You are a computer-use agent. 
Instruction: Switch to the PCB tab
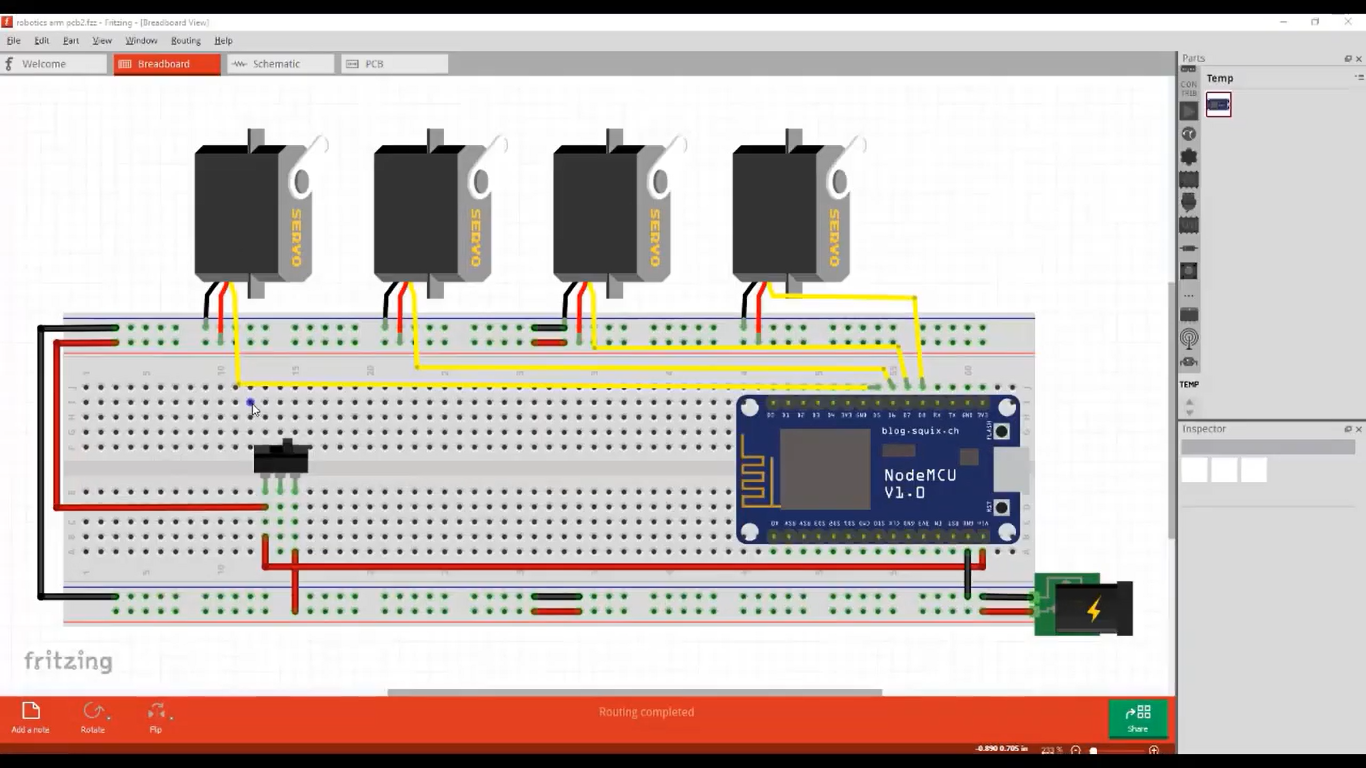(374, 64)
